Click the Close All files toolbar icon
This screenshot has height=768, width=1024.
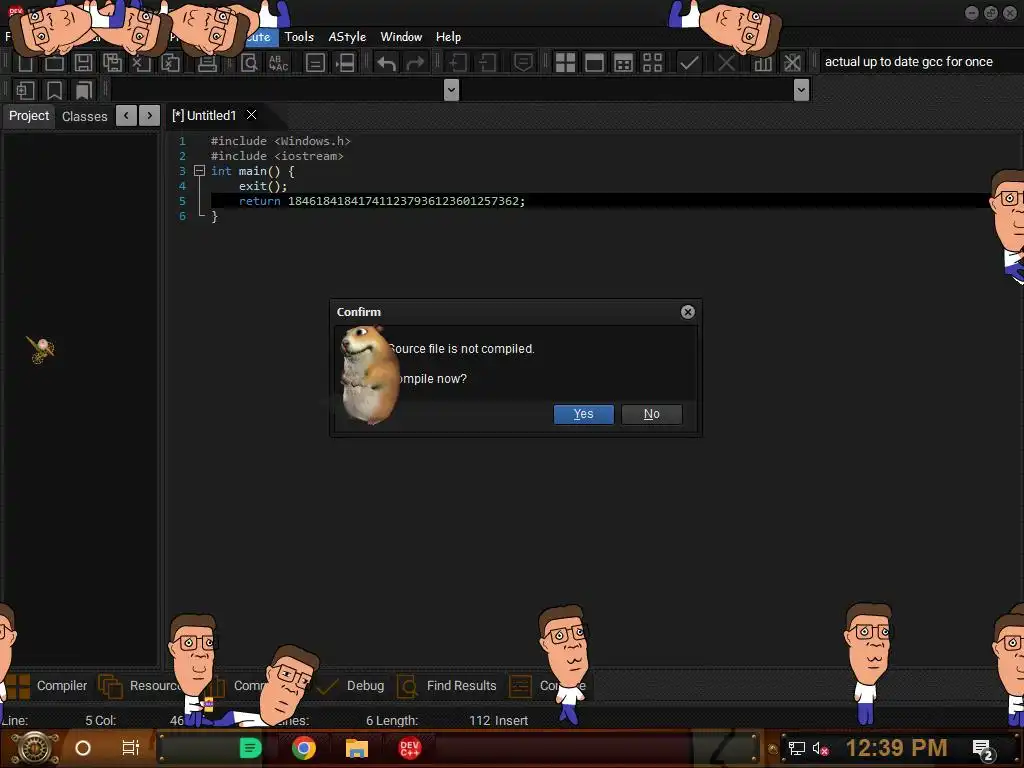click(x=170, y=63)
